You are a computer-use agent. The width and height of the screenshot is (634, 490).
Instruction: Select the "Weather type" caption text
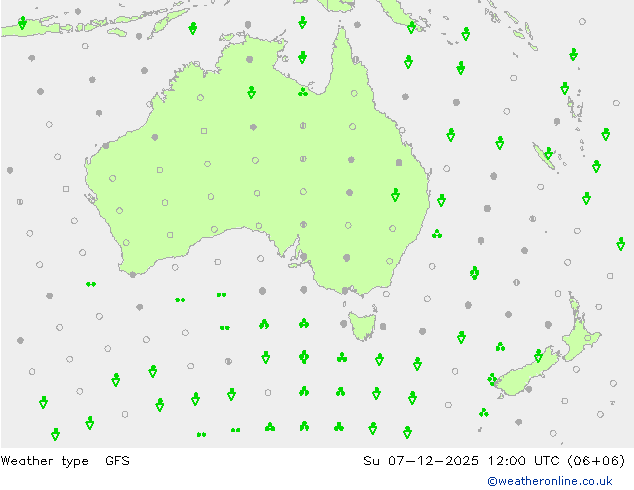pos(44,461)
